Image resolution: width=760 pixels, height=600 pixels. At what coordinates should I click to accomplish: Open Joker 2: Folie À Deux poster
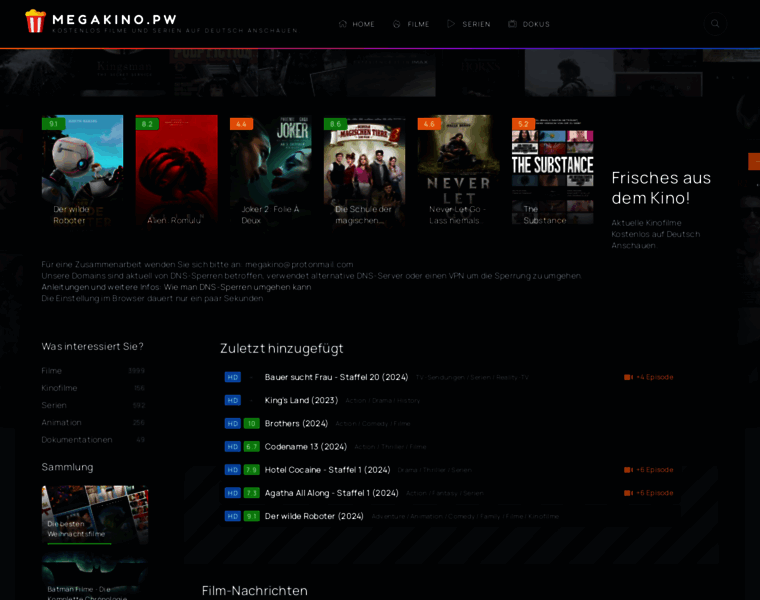pyautogui.click(x=270, y=170)
